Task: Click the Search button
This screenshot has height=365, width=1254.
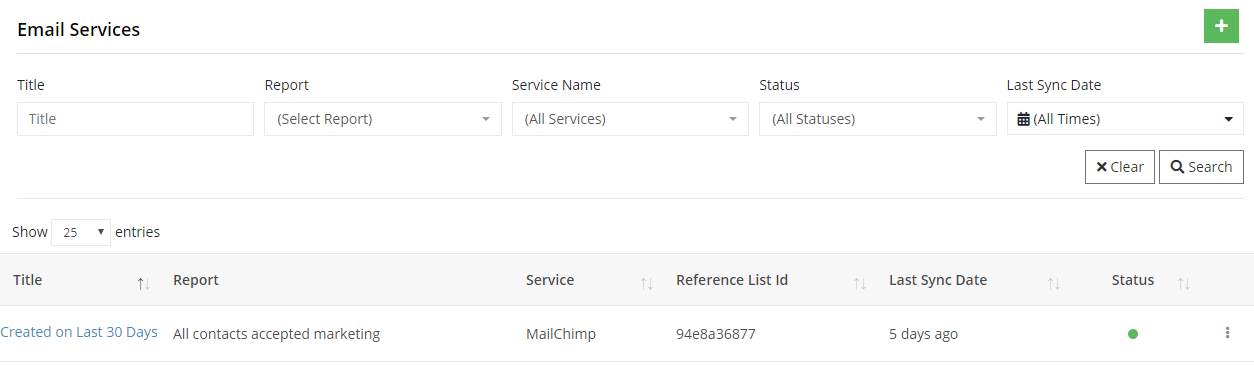Action: point(1201,167)
